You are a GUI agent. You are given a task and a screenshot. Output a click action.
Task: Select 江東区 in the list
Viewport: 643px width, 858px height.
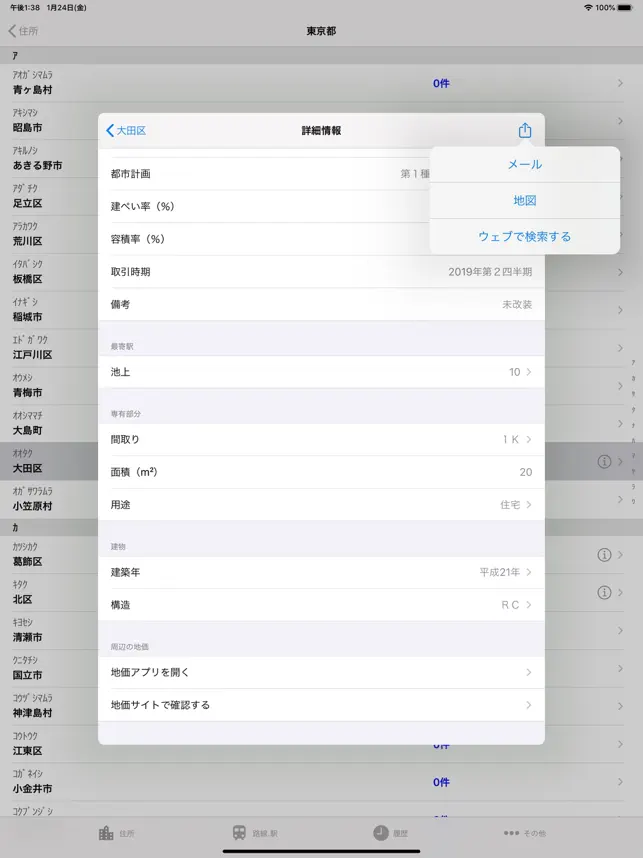coord(27,750)
